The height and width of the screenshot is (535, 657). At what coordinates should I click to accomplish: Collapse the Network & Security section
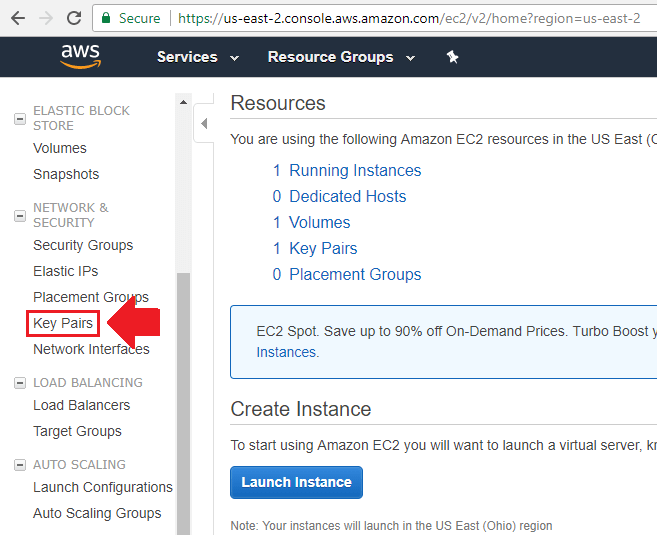[x=20, y=216]
